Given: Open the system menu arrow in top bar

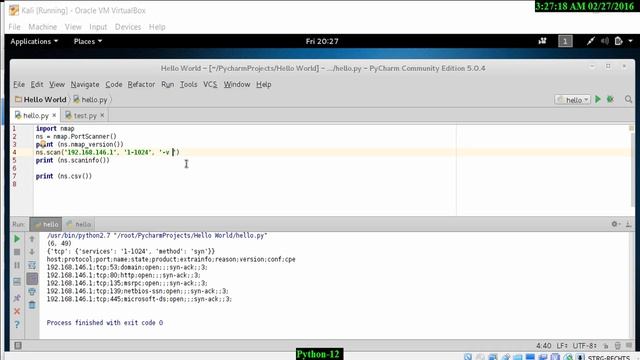Looking at the screenshot, I should click(x=631, y=41).
